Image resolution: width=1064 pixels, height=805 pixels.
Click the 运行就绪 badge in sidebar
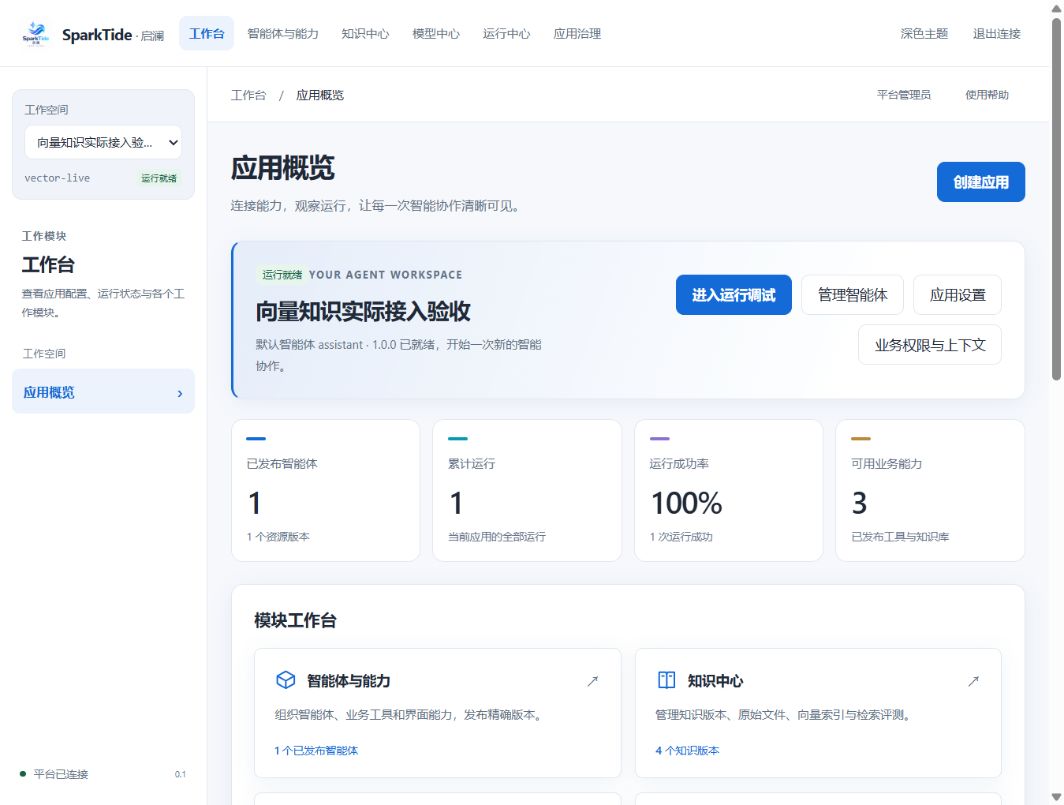click(158, 178)
